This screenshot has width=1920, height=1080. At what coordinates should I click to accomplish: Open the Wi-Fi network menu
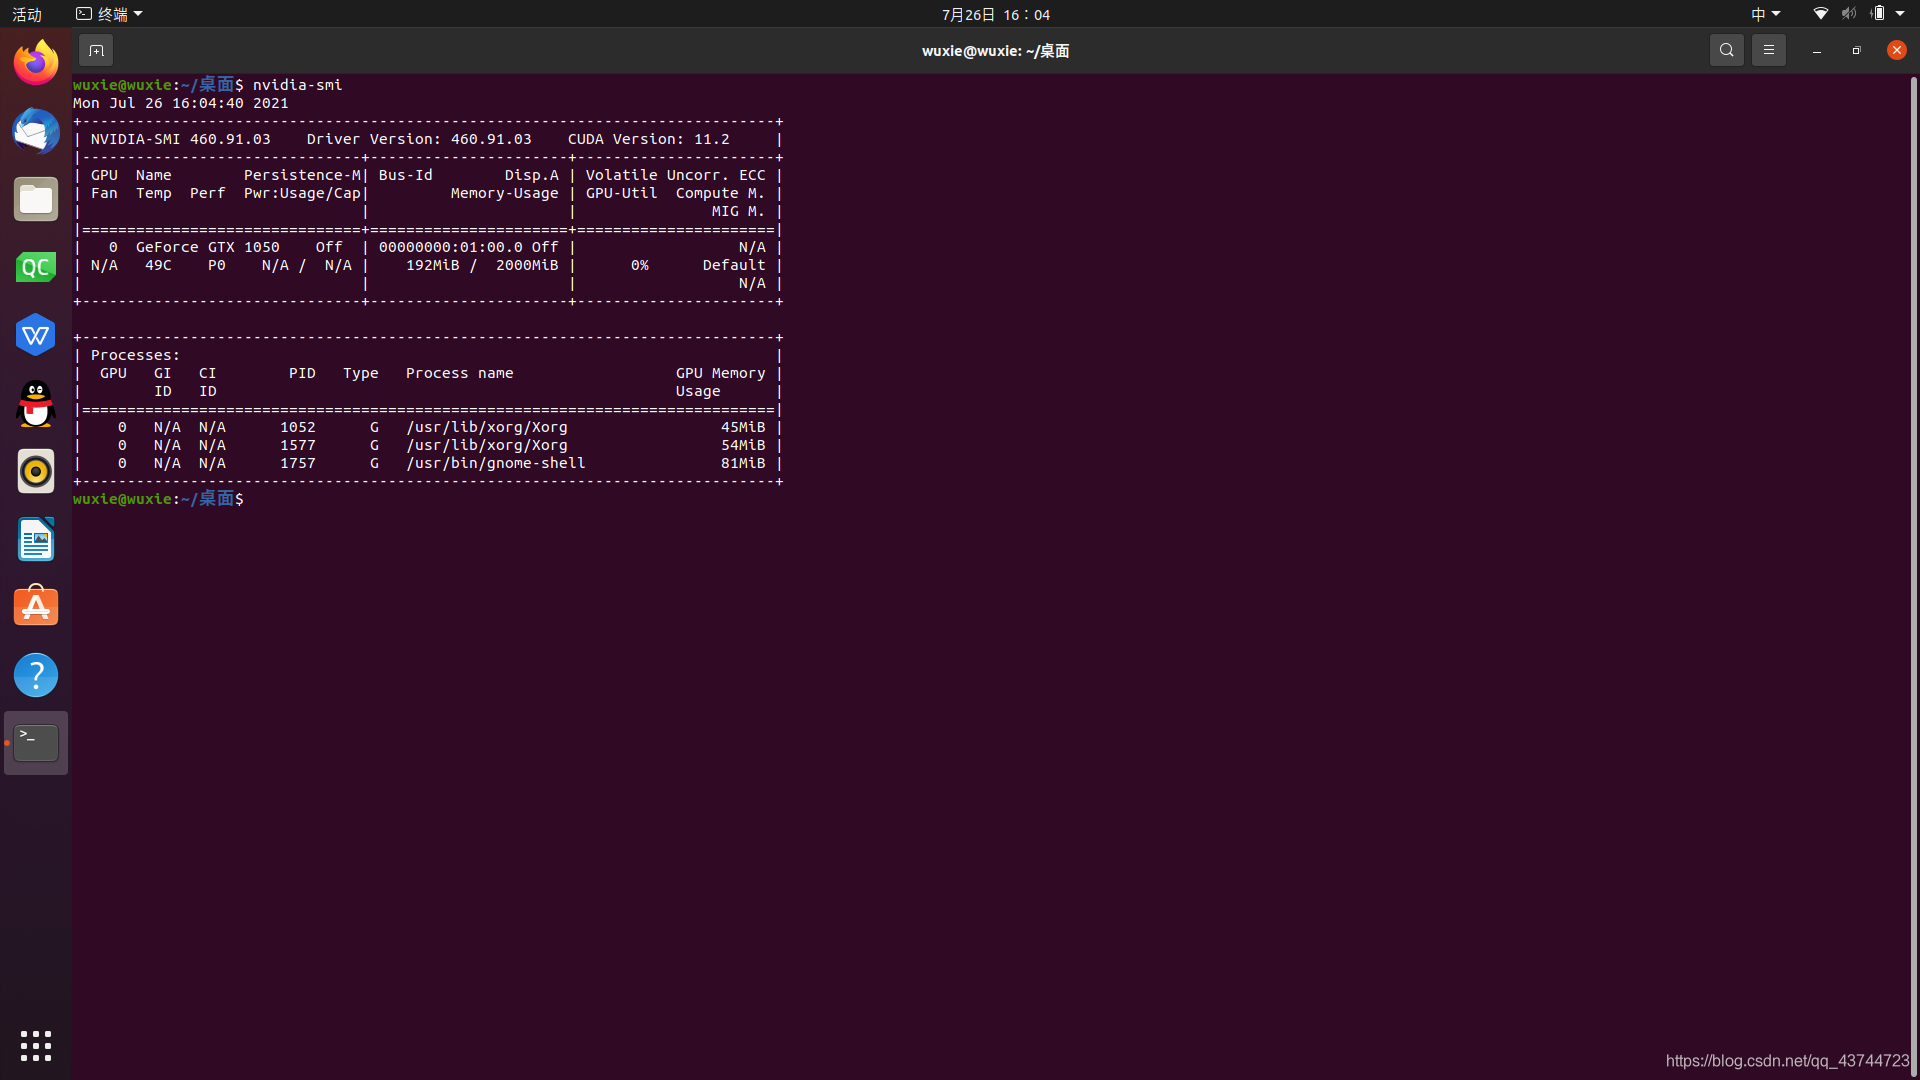pyautogui.click(x=1819, y=14)
